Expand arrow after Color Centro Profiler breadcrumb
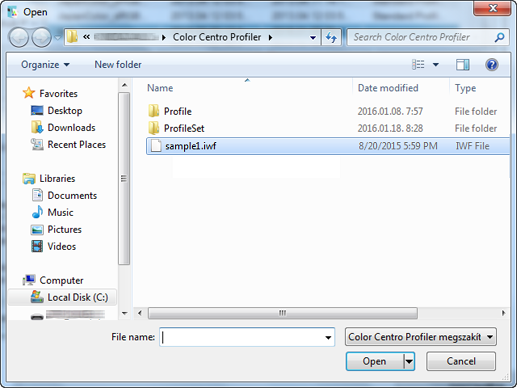Screen dimensions: 517x388 click(270, 37)
